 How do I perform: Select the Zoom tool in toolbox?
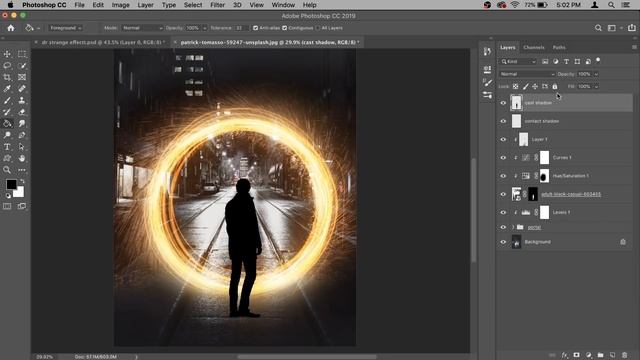(x=7, y=170)
